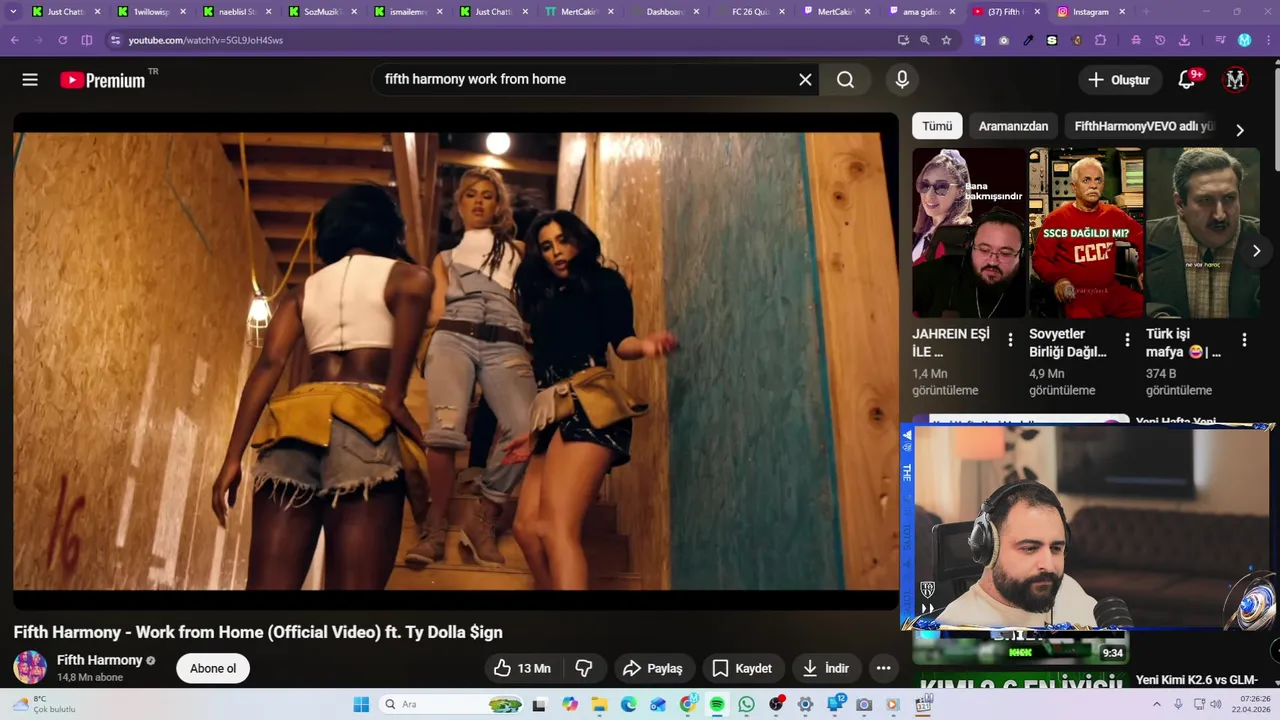Show next shorts with the right chevron

click(1257, 251)
